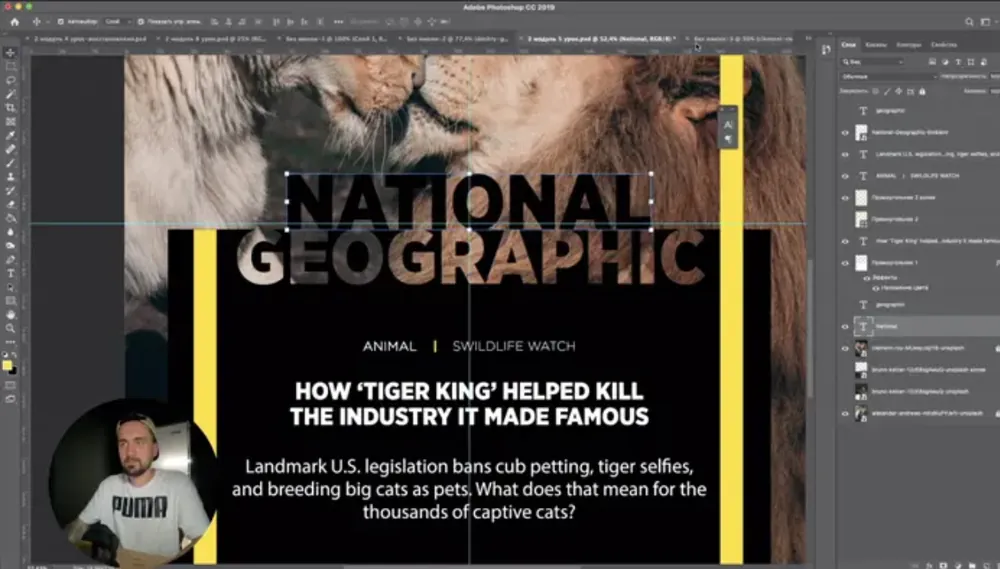Select the alexander-andrews unsplash layer row

(x=918, y=413)
